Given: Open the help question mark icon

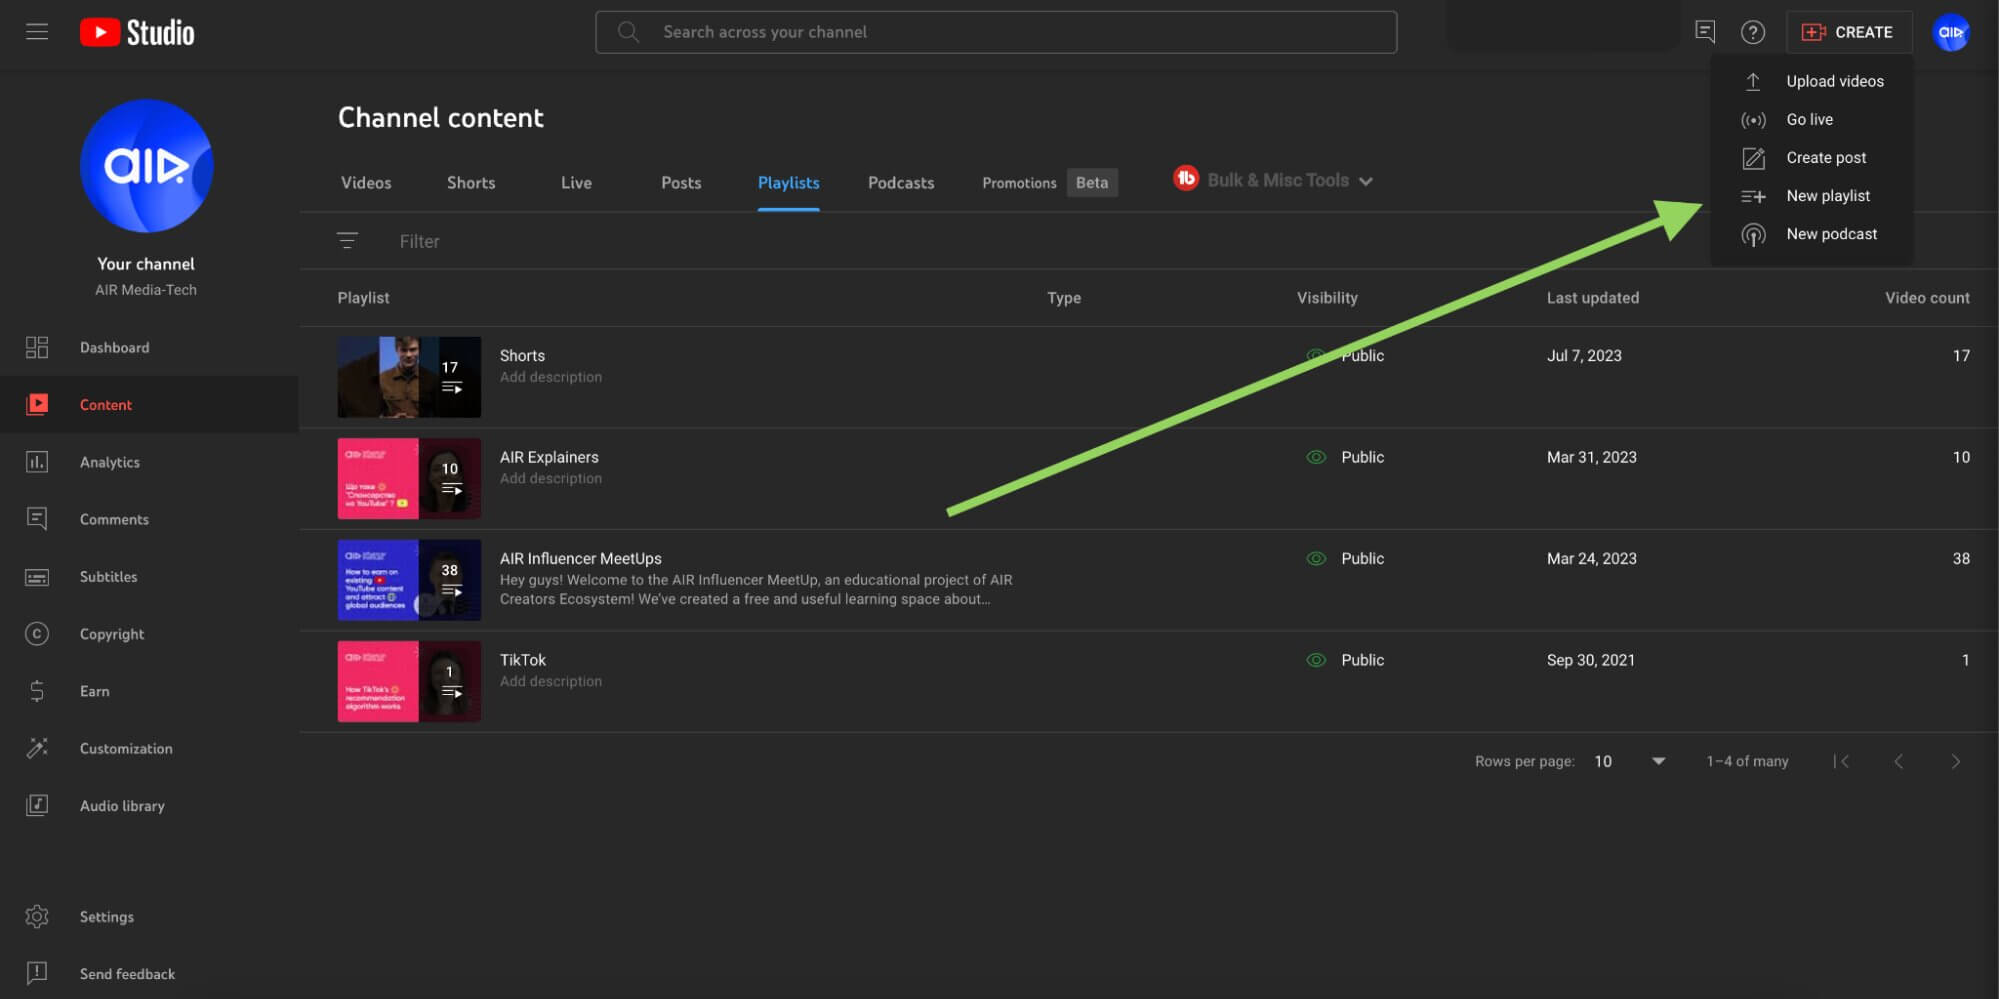Looking at the screenshot, I should [x=1752, y=32].
